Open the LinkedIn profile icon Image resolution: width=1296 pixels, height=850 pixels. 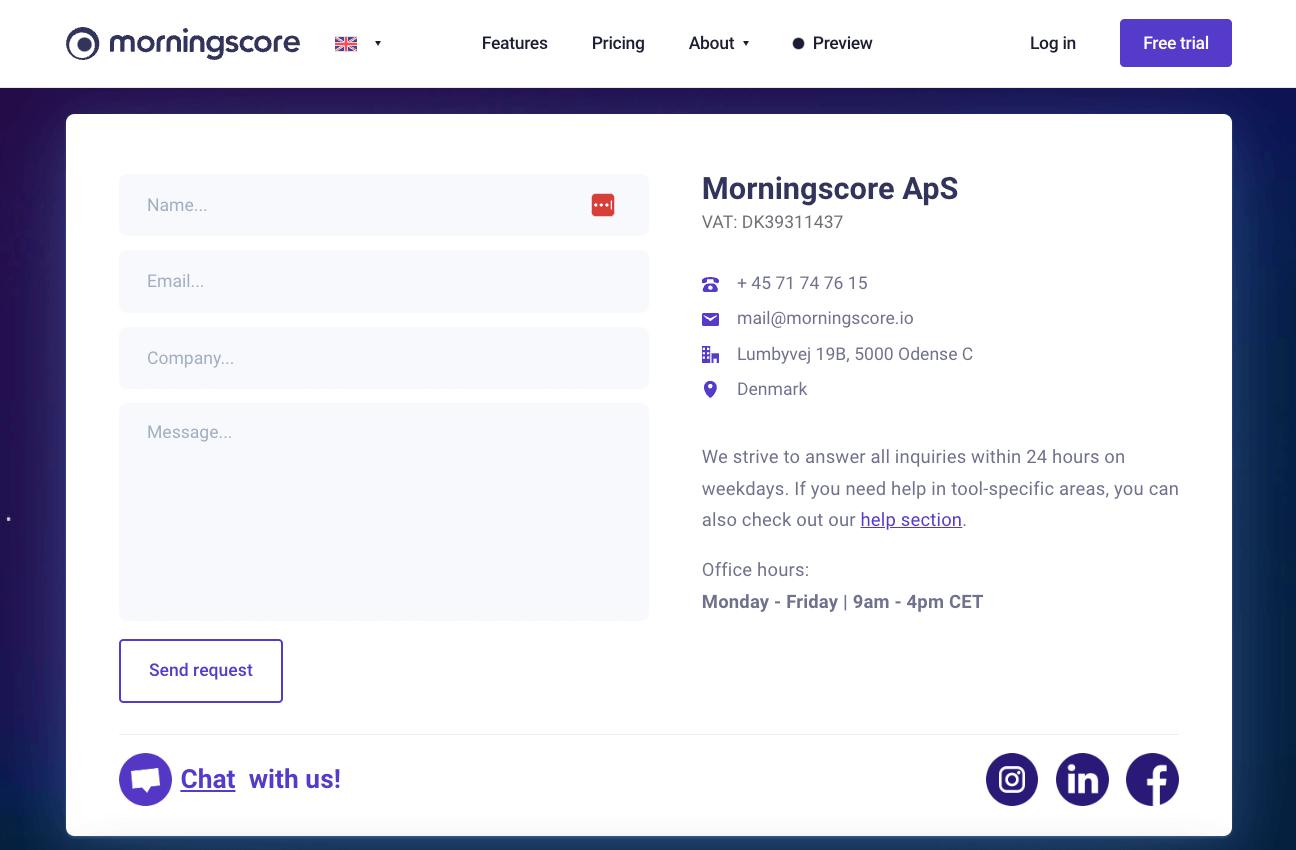pyautogui.click(x=1082, y=779)
